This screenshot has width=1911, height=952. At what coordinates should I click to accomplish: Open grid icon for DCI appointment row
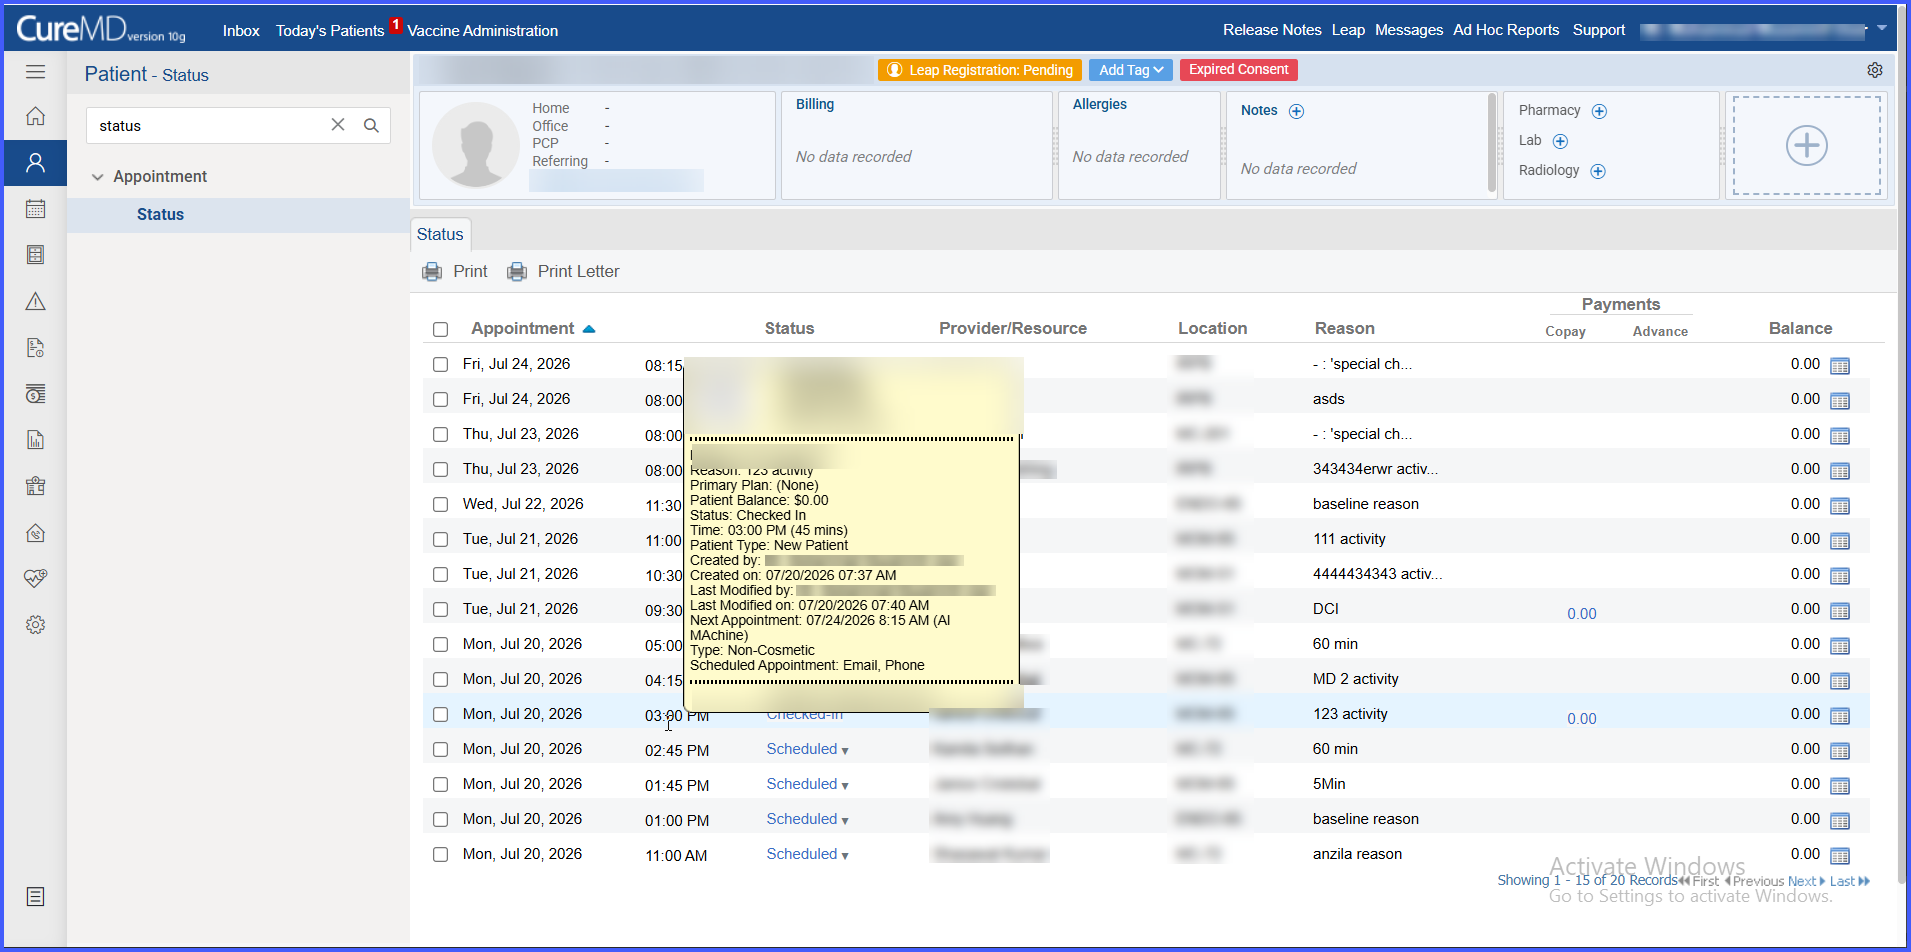coord(1840,611)
